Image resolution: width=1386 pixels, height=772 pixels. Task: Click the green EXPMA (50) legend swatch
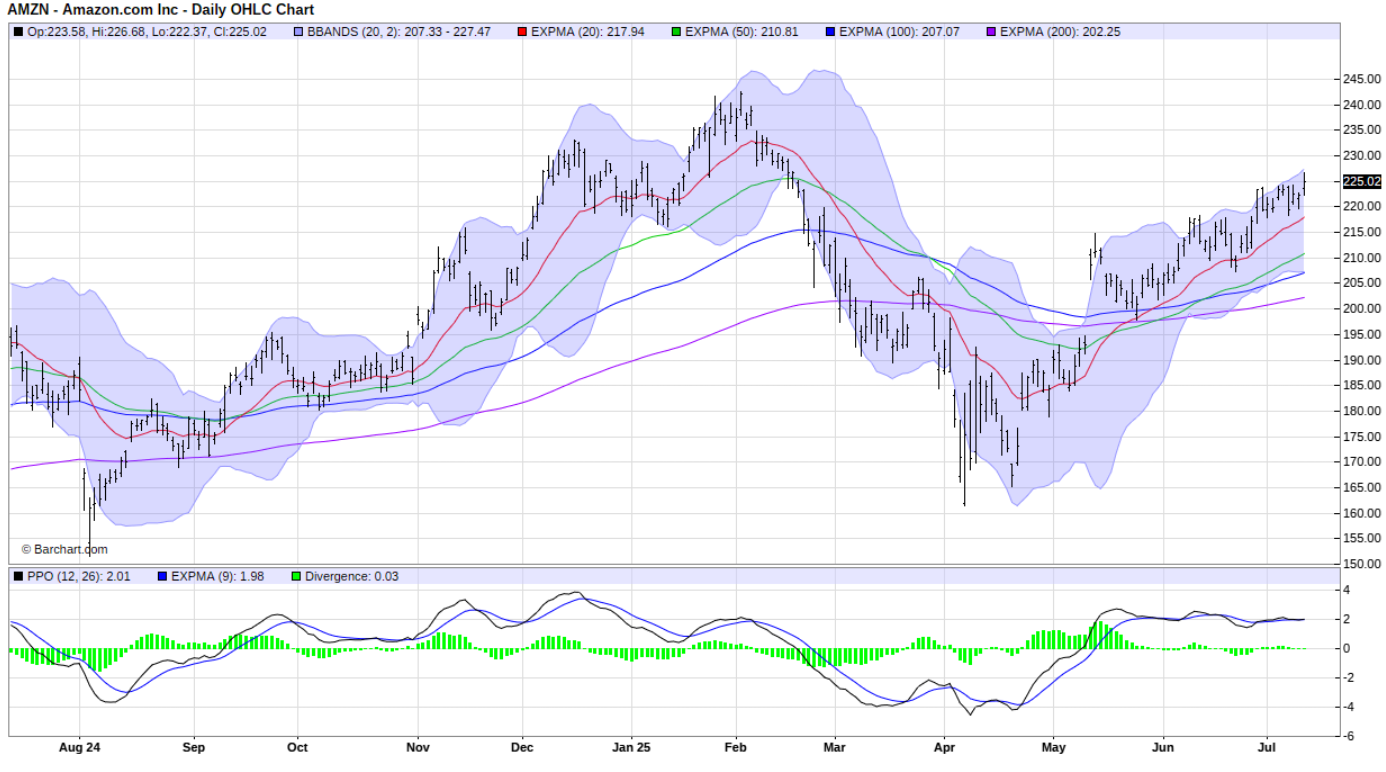[x=676, y=32]
